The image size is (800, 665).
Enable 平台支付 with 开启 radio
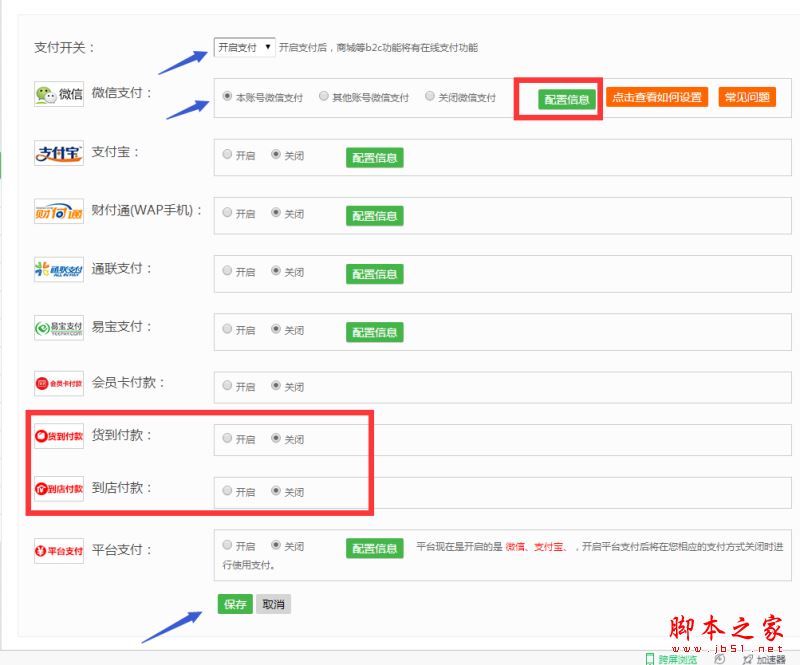(227, 545)
